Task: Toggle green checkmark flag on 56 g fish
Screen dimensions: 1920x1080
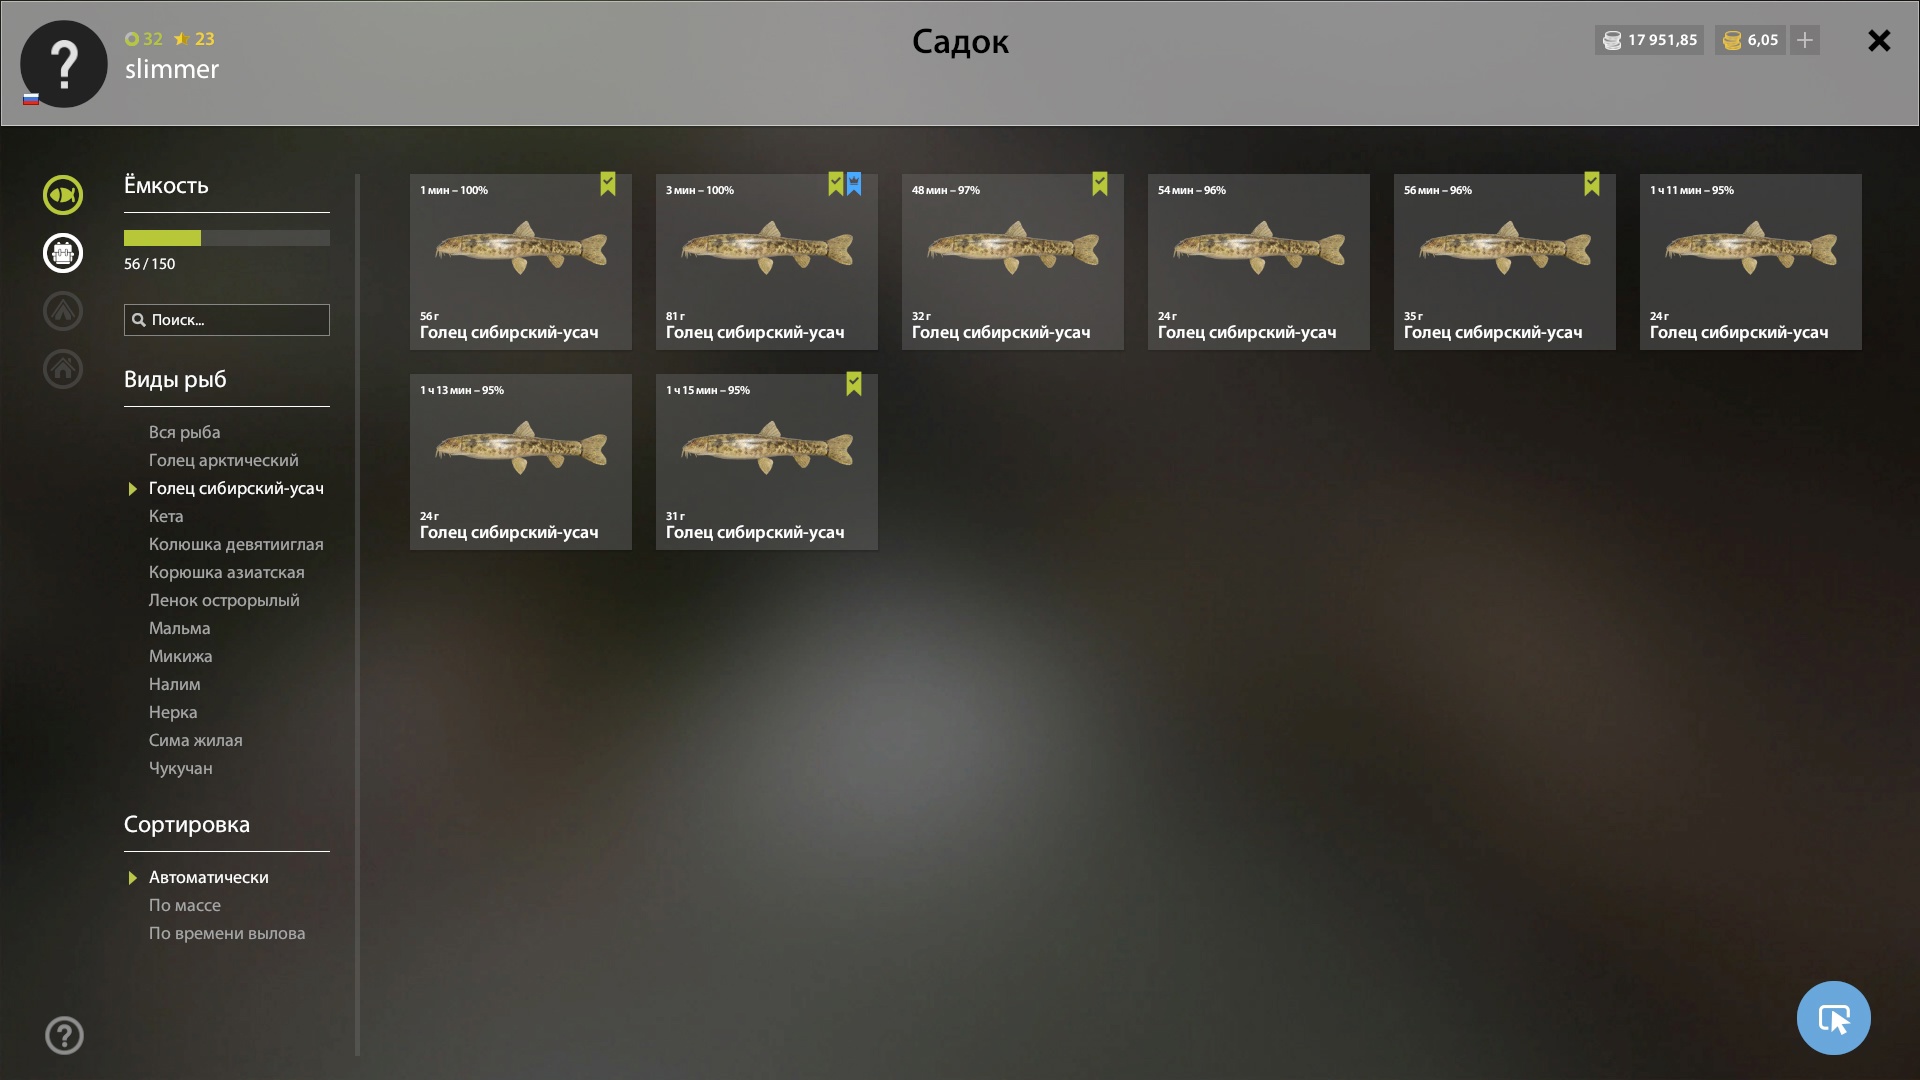Action: point(608,184)
